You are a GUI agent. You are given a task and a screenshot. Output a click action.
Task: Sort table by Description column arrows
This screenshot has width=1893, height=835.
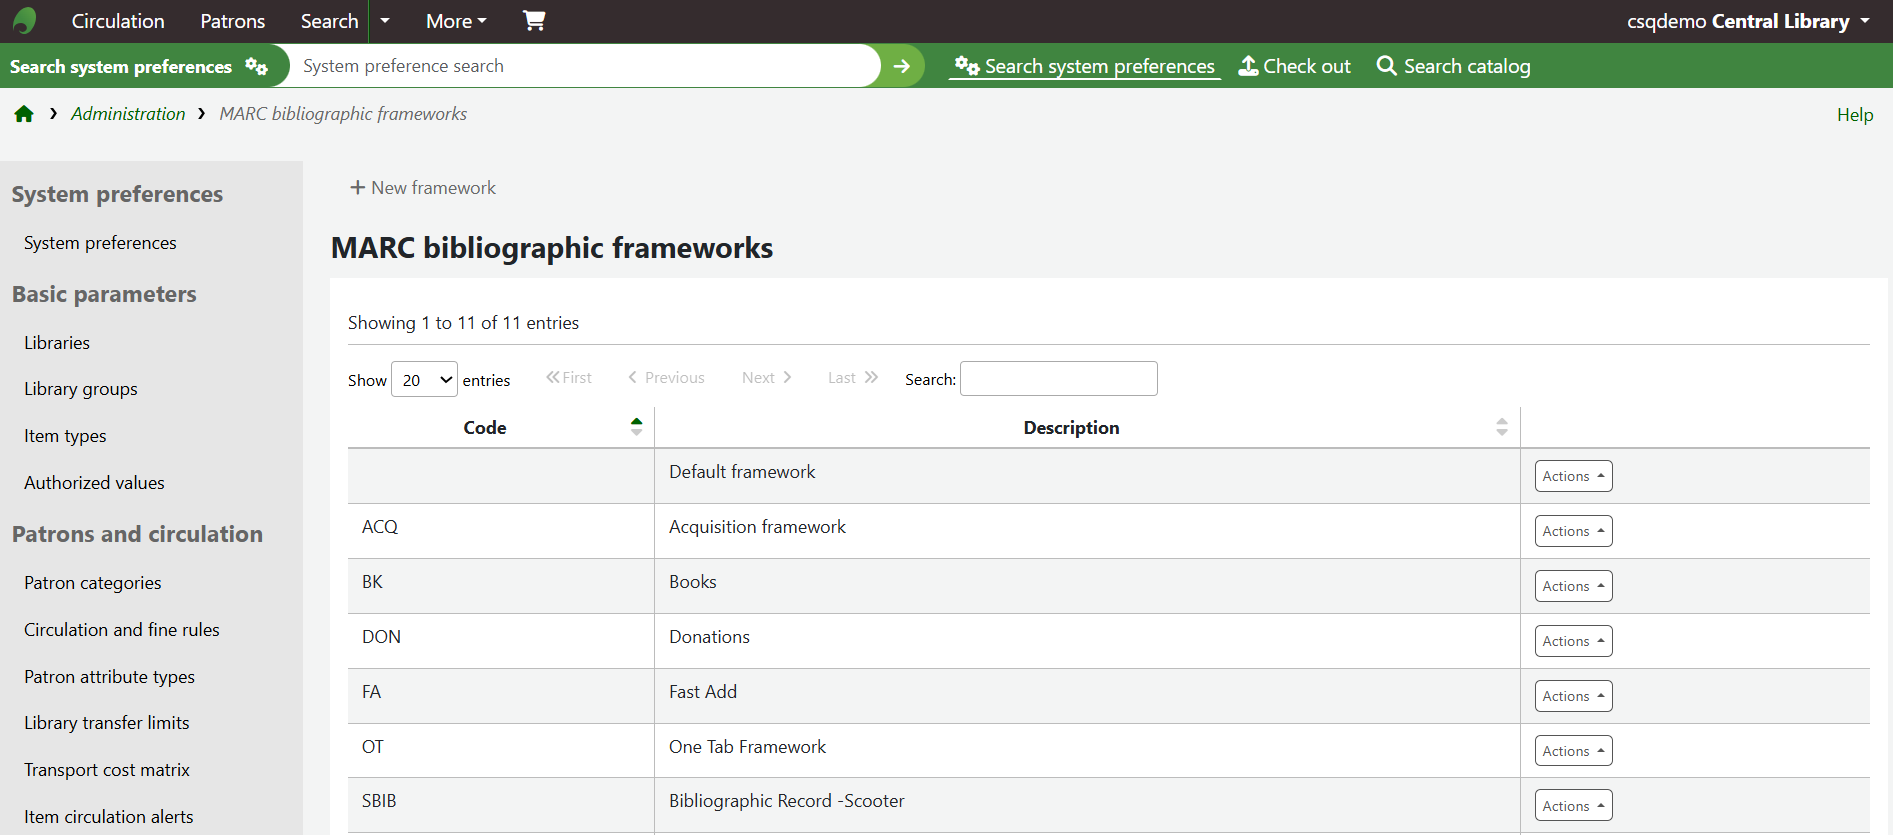1501,427
